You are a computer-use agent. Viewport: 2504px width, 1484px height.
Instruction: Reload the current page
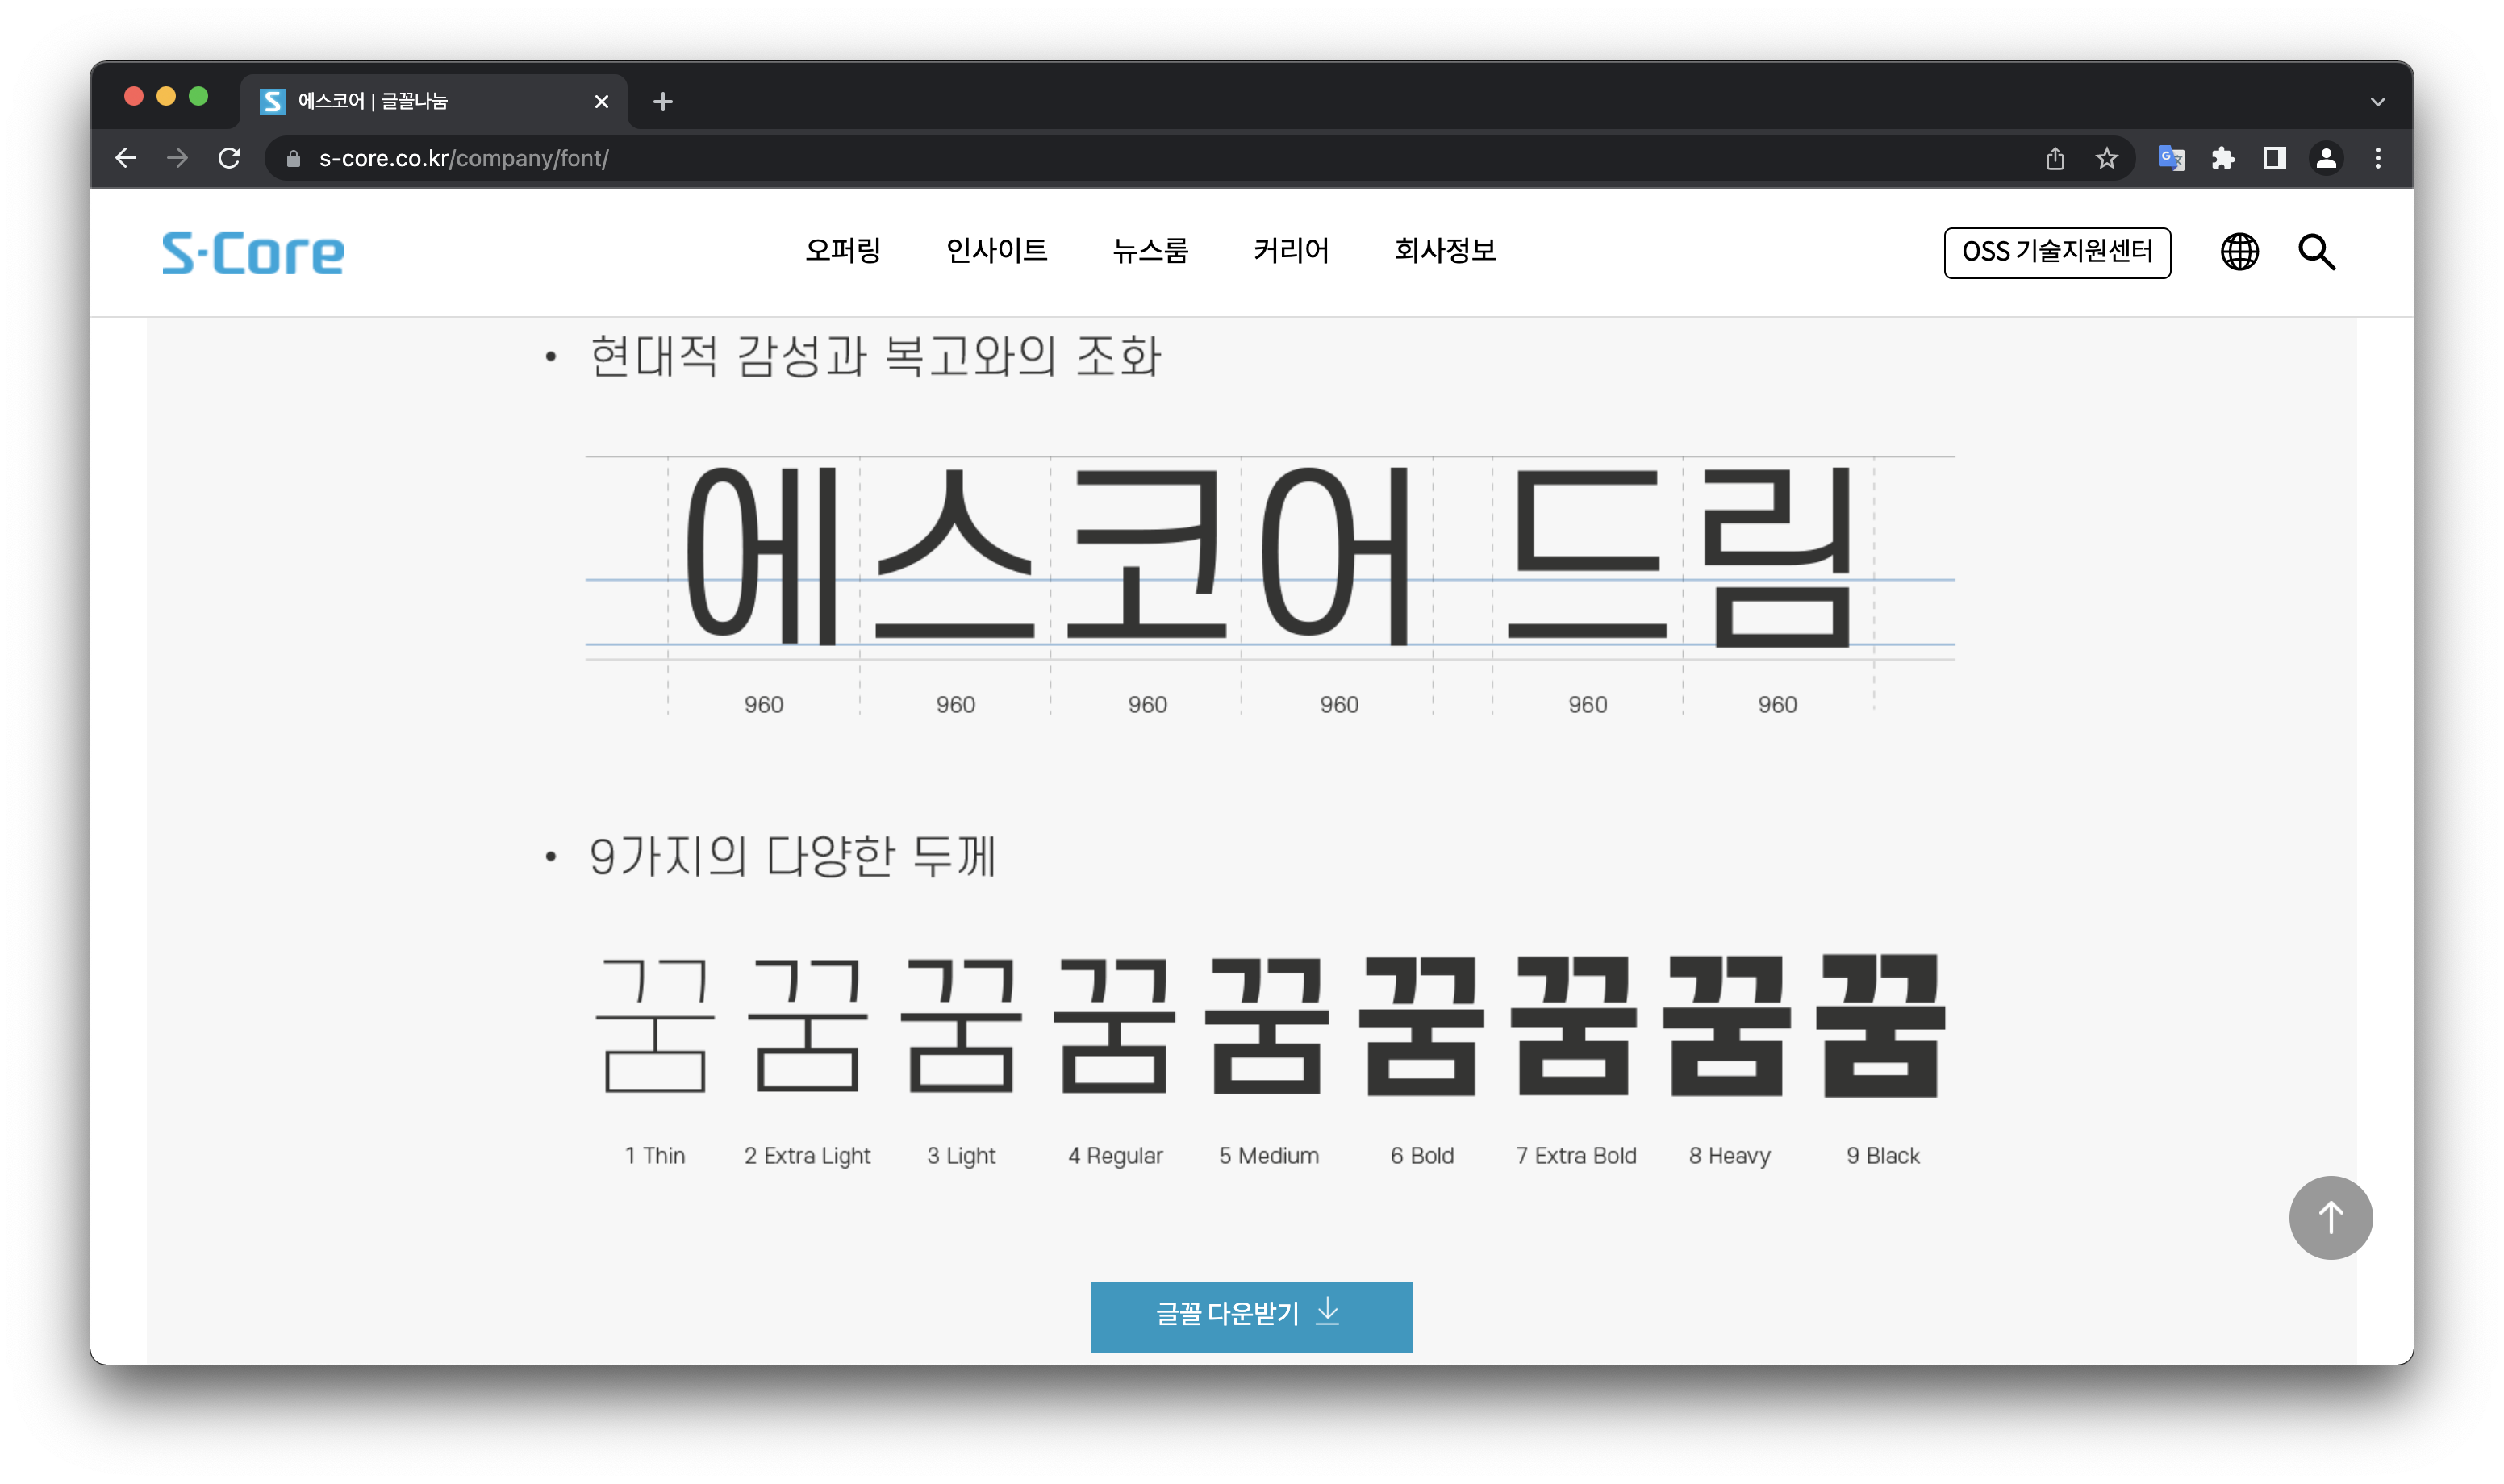(x=229, y=158)
